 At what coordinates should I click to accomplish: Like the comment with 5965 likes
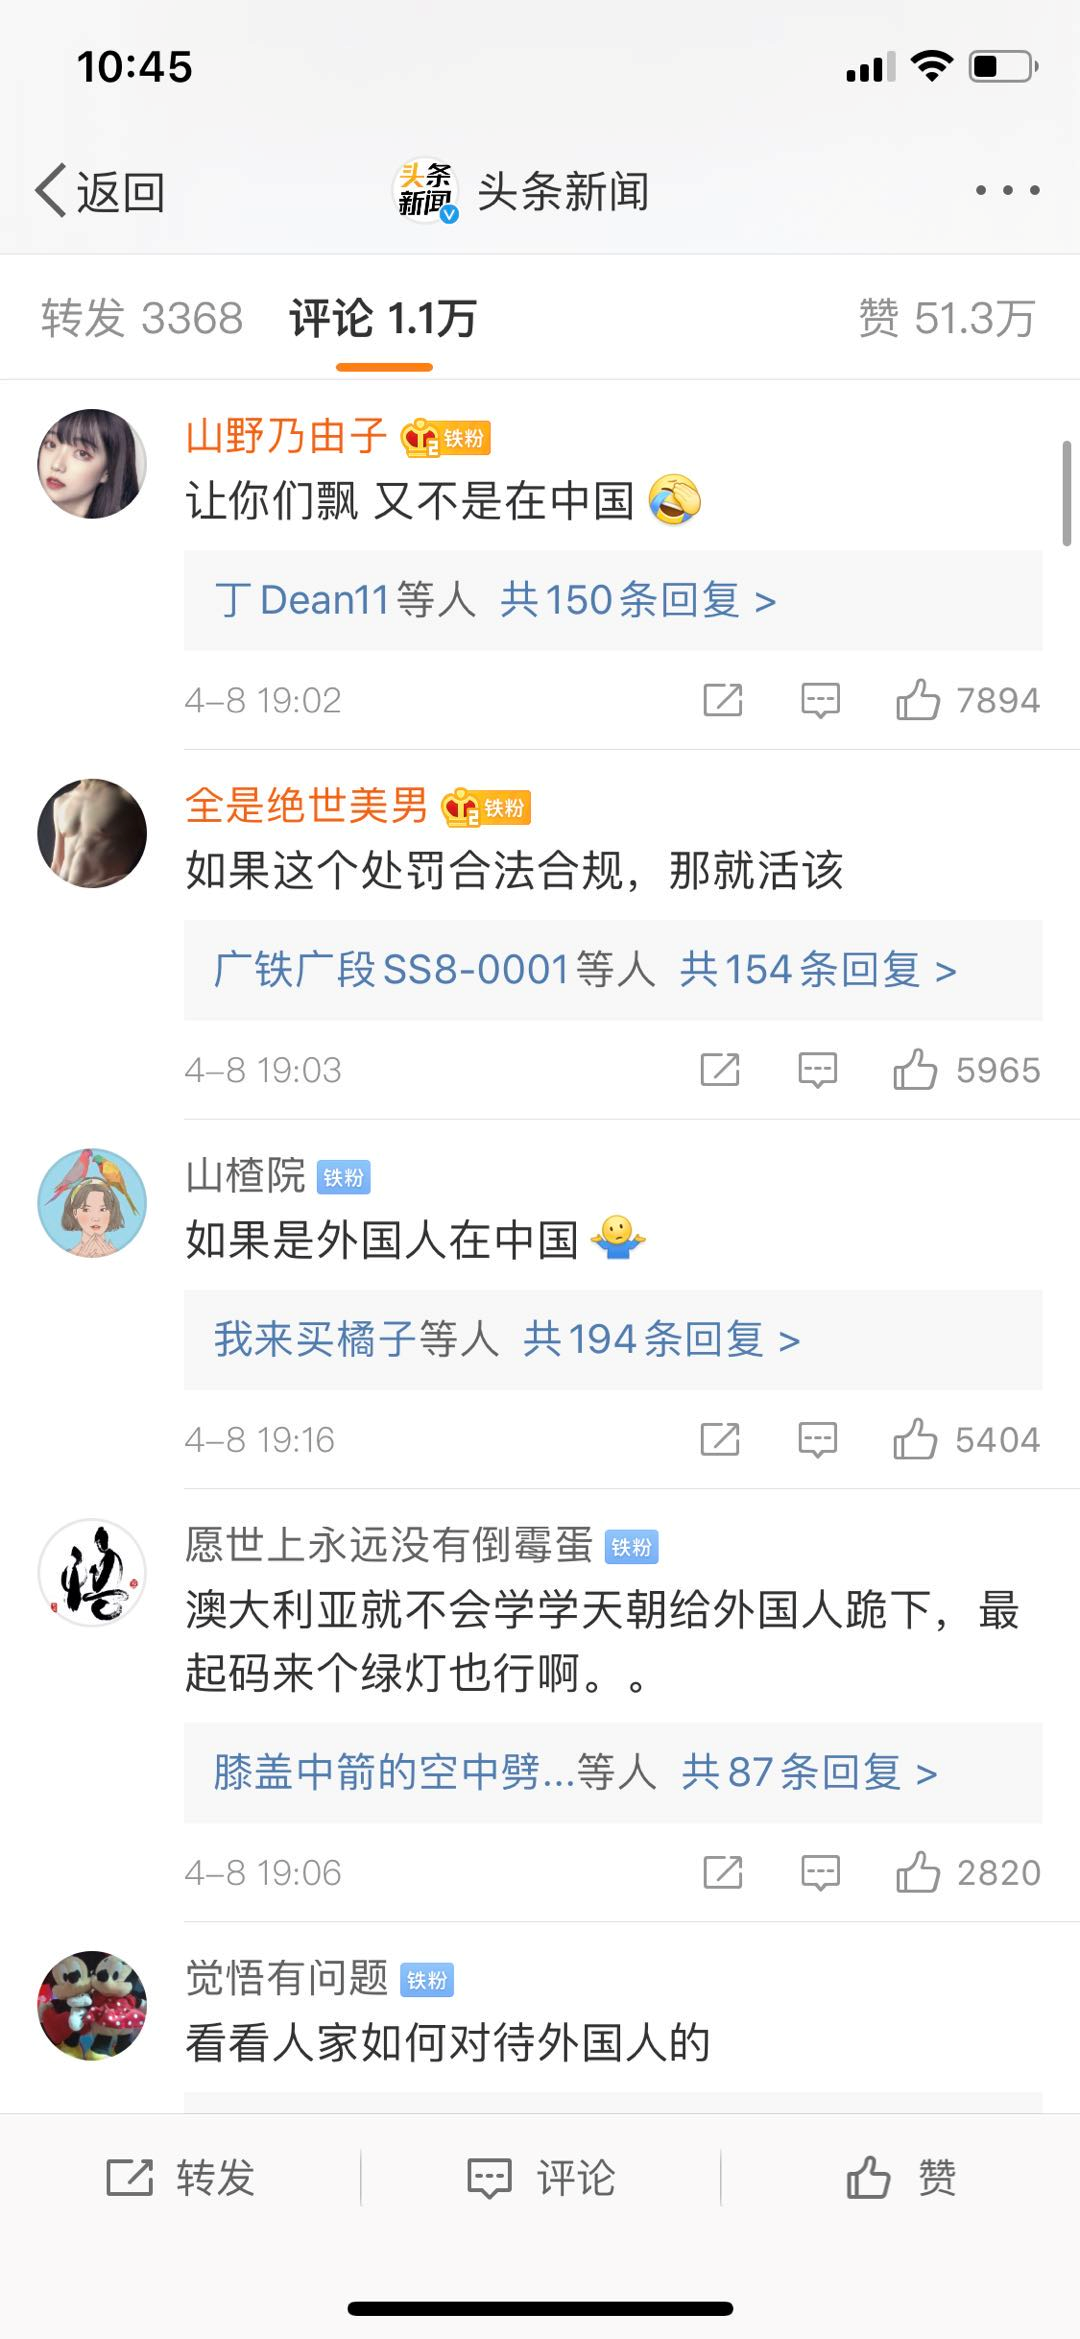click(x=966, y=1070)
